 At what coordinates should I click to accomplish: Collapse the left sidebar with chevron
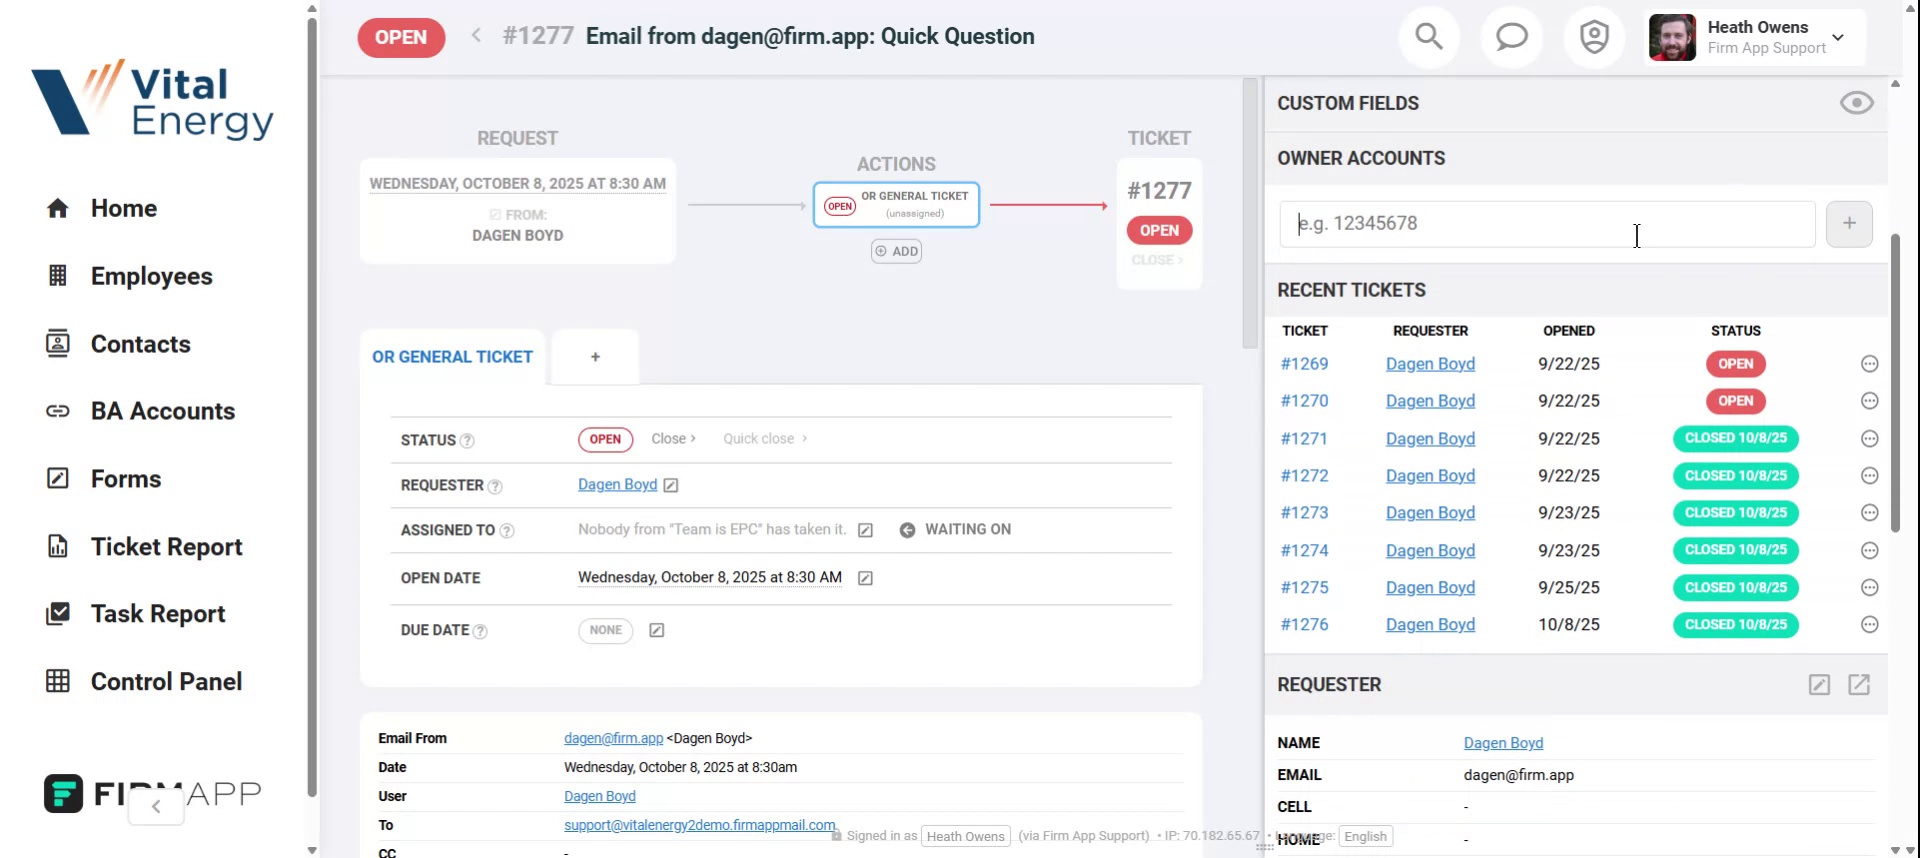(156, 806)
